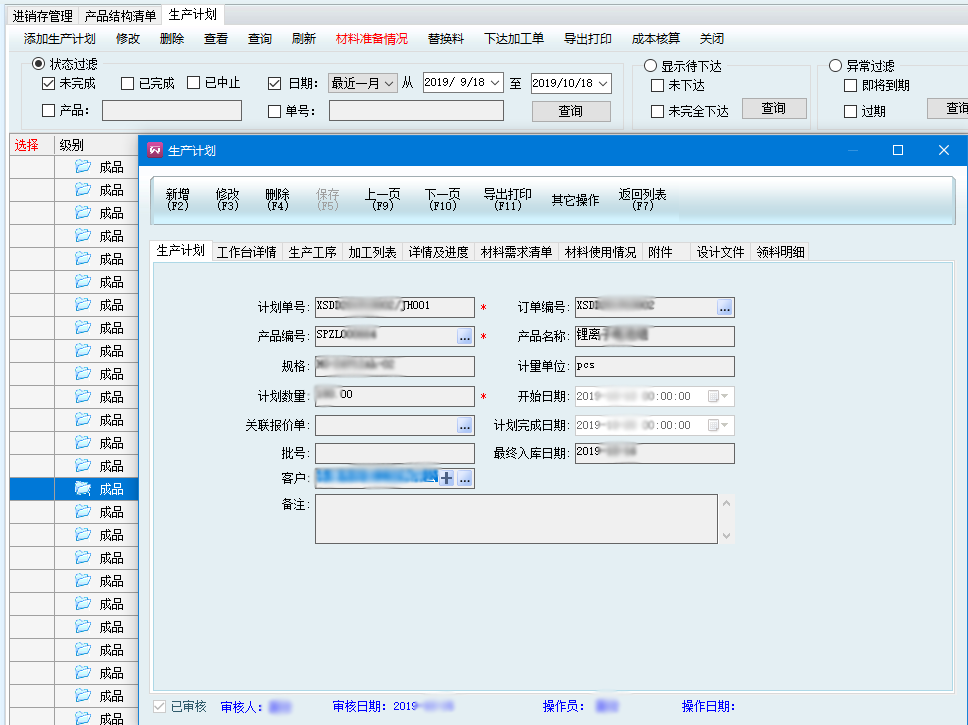Click 成本核算 in the main toolbar
Image resolution: width=968 pixels, height=725 pixels.
coord(656,38)
